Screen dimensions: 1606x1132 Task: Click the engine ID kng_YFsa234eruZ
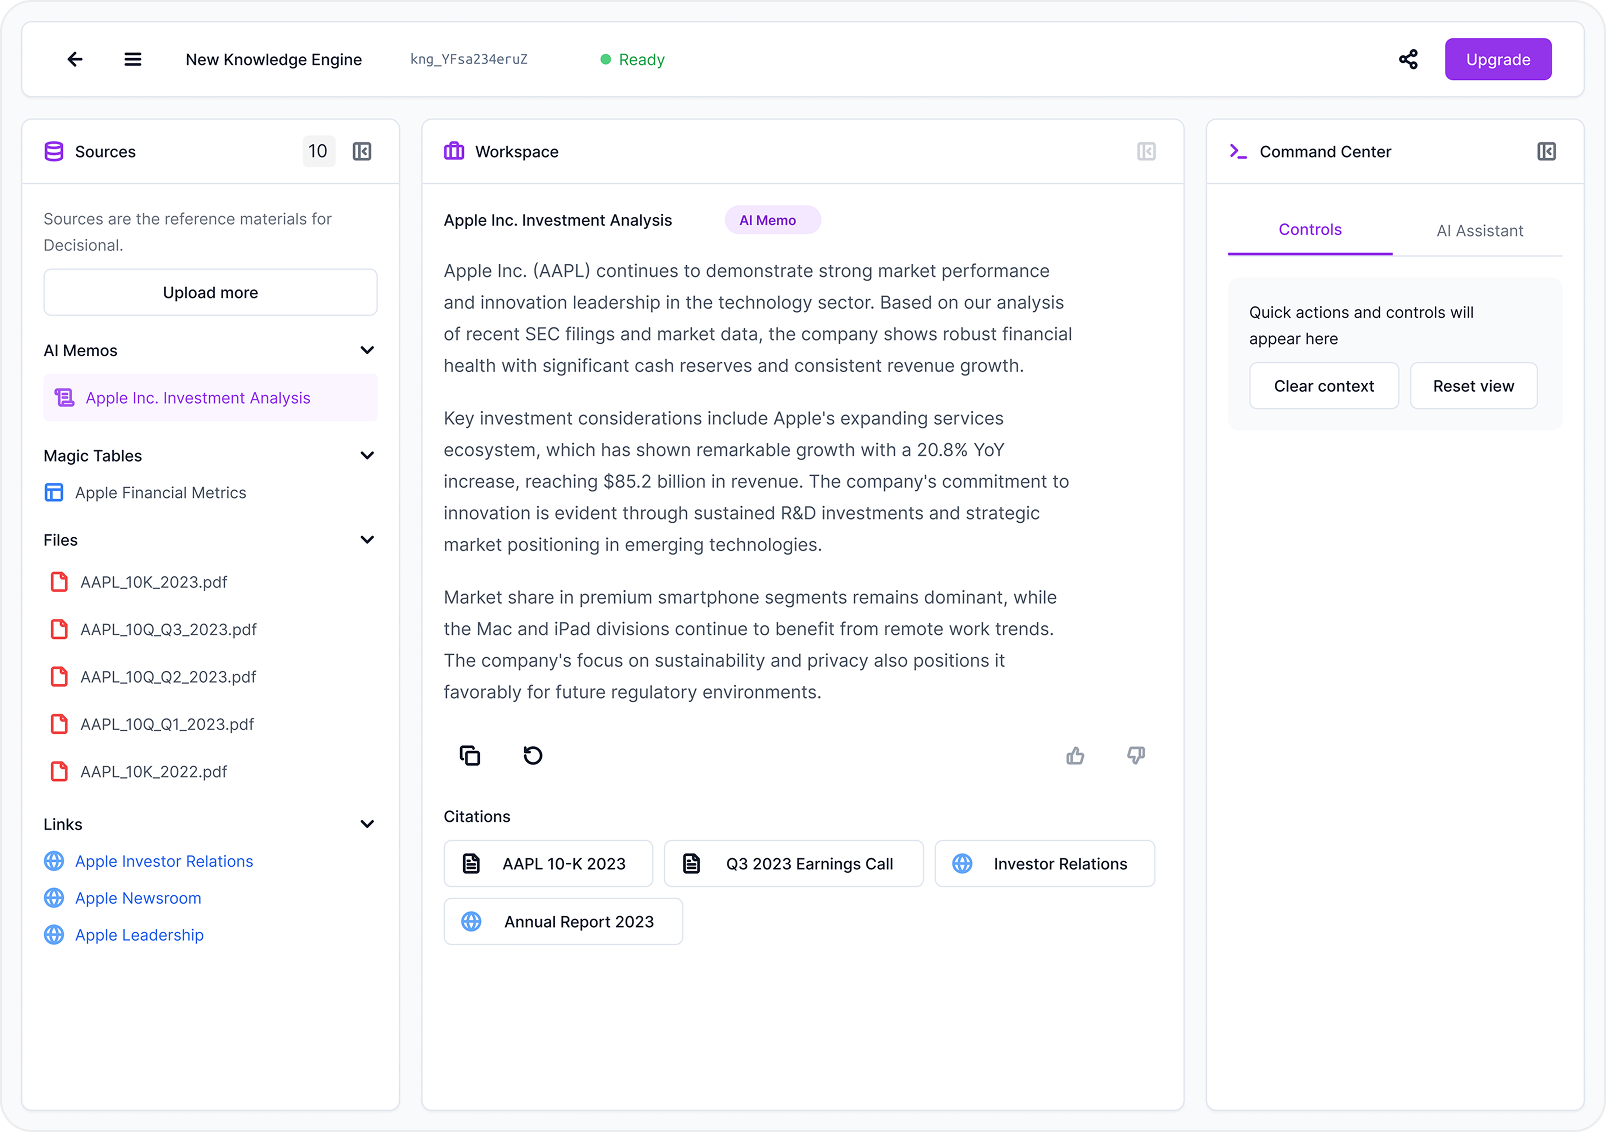[469, 60]
